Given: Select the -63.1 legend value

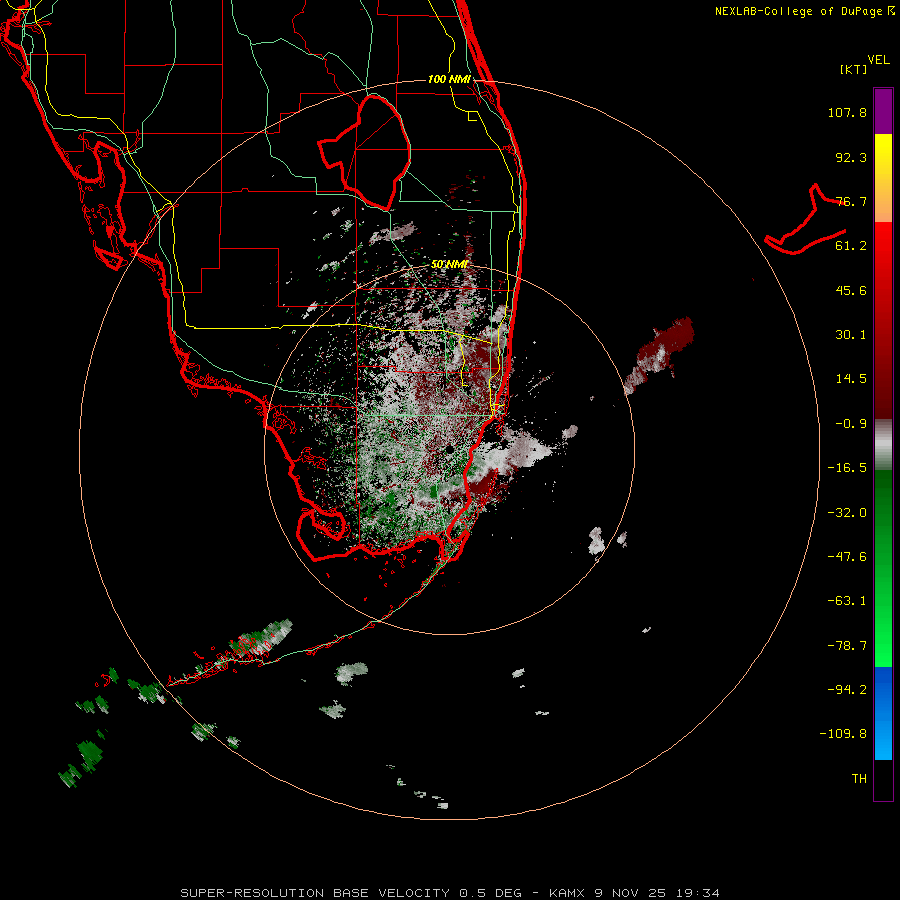Looking at the screenshot, I should coord(847,601).
